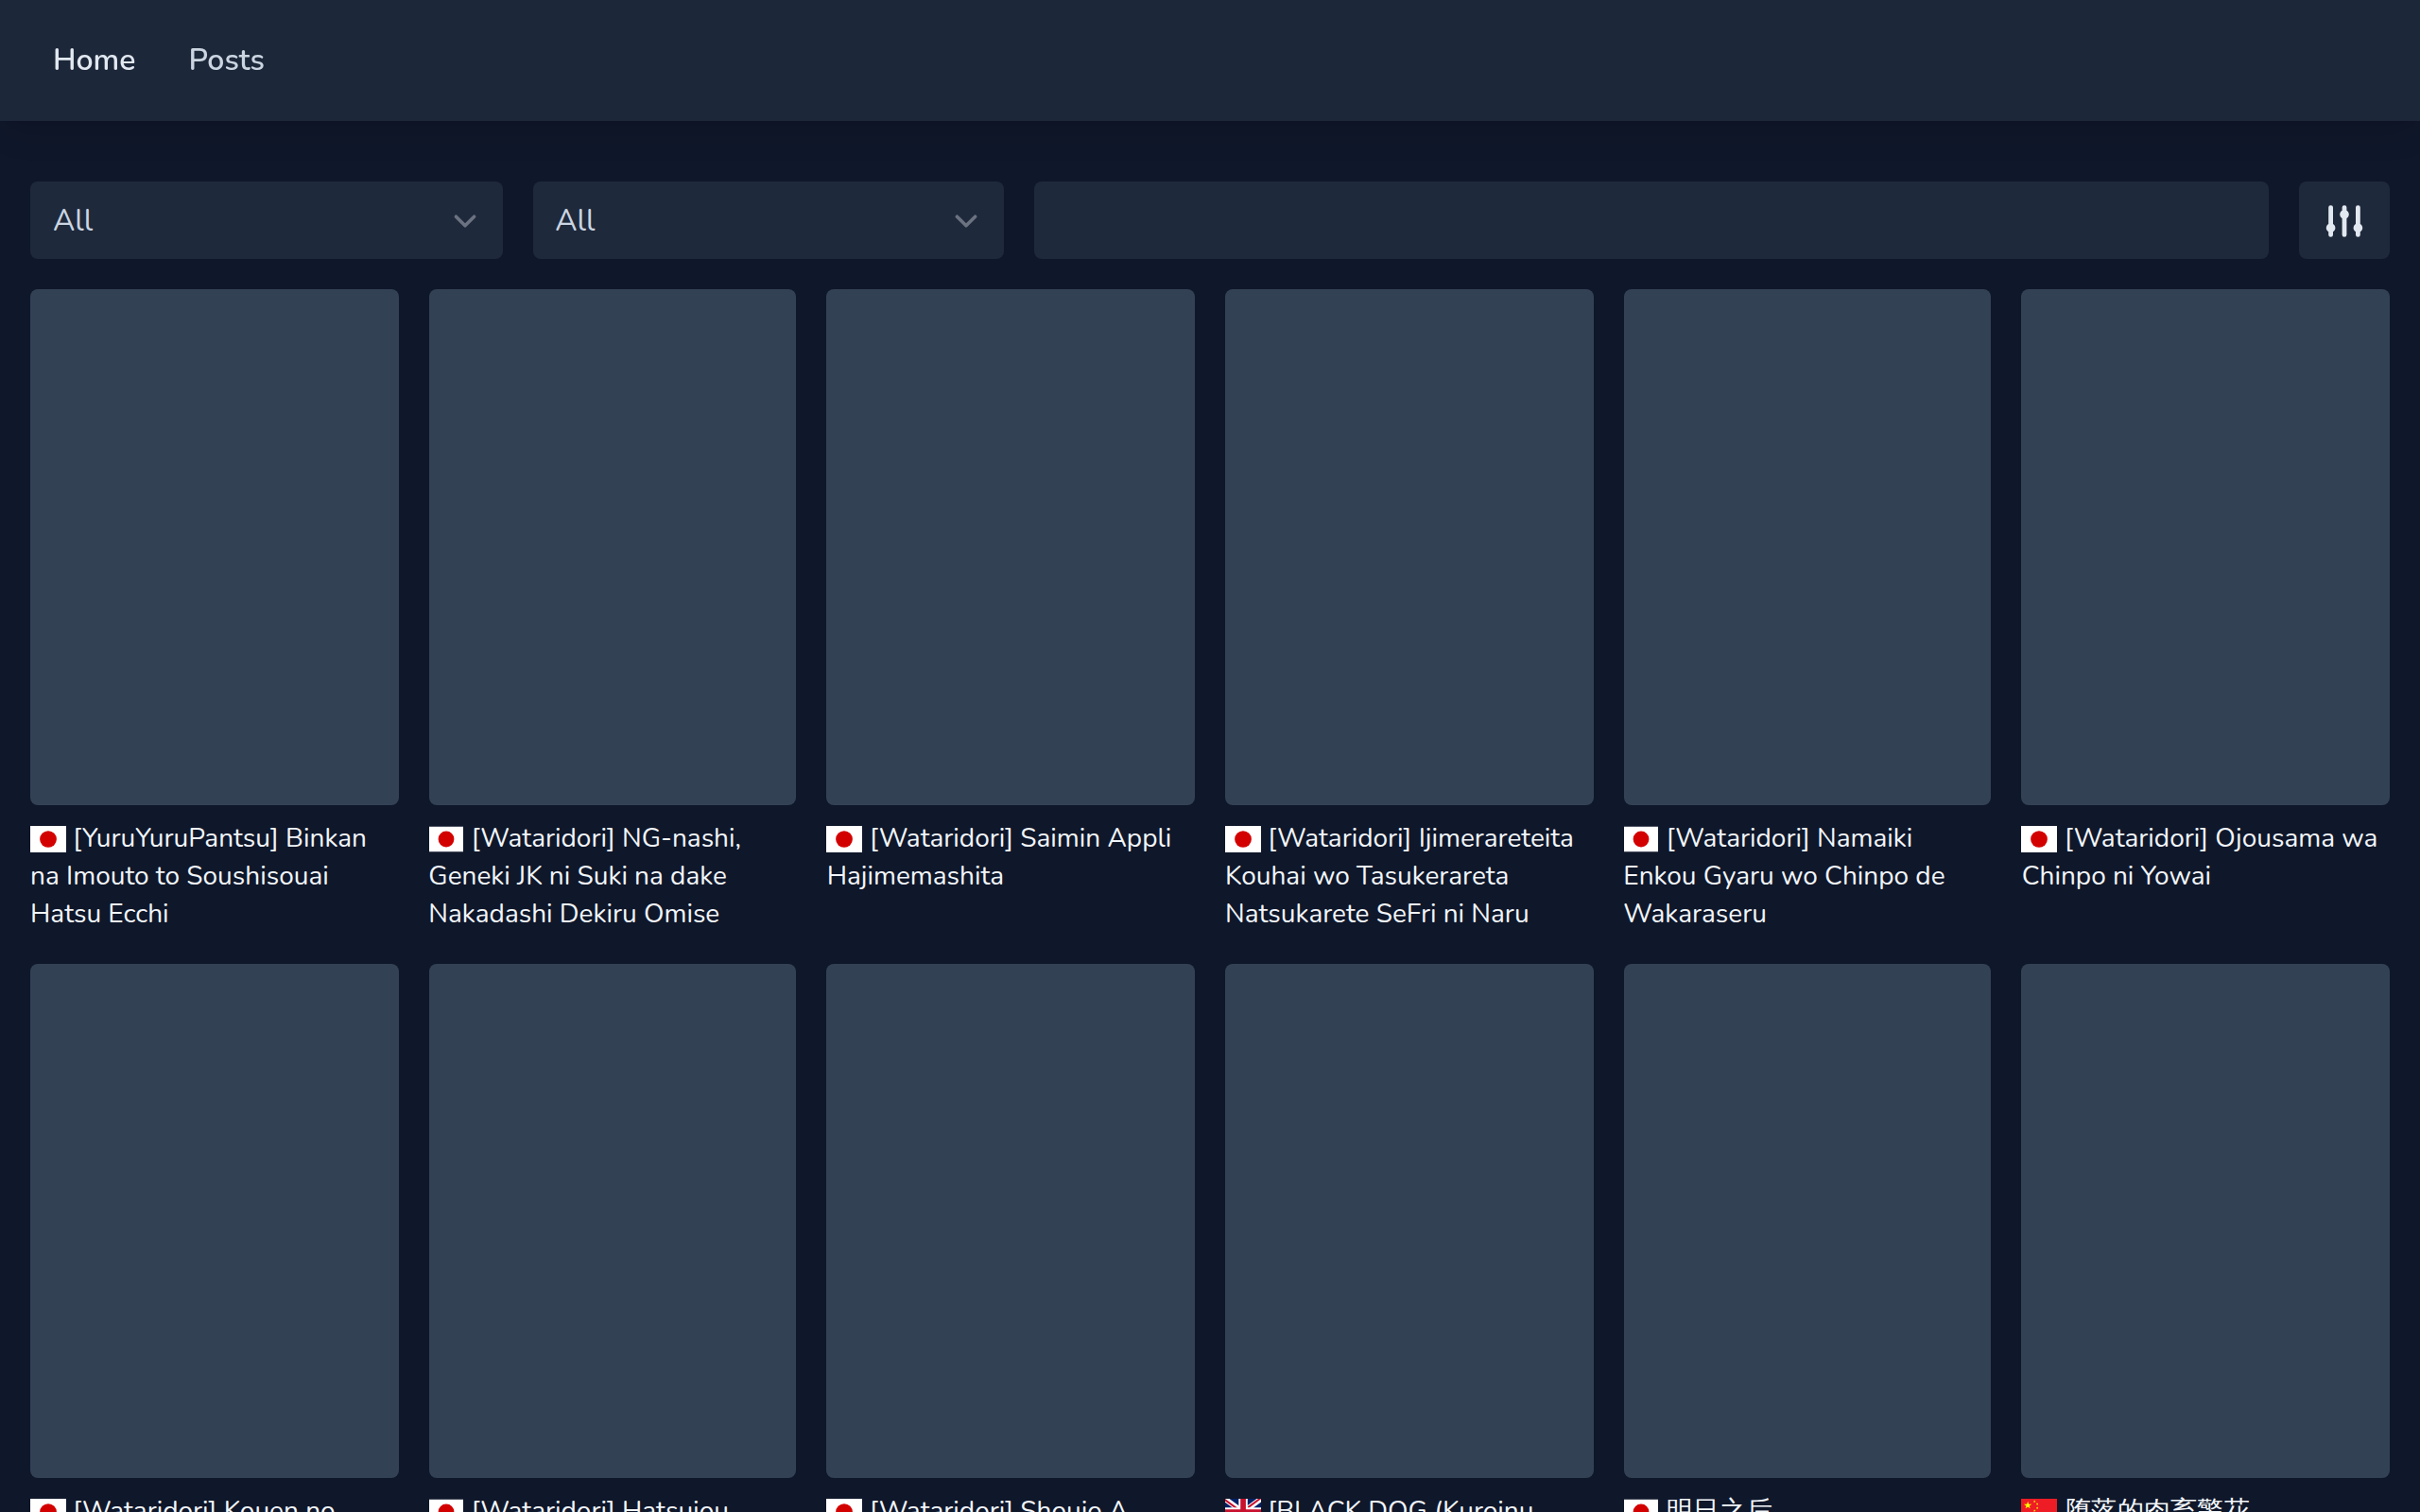2420x1512 pixels.
Task: Click the empty search input field
Action: pos(1650,220)
